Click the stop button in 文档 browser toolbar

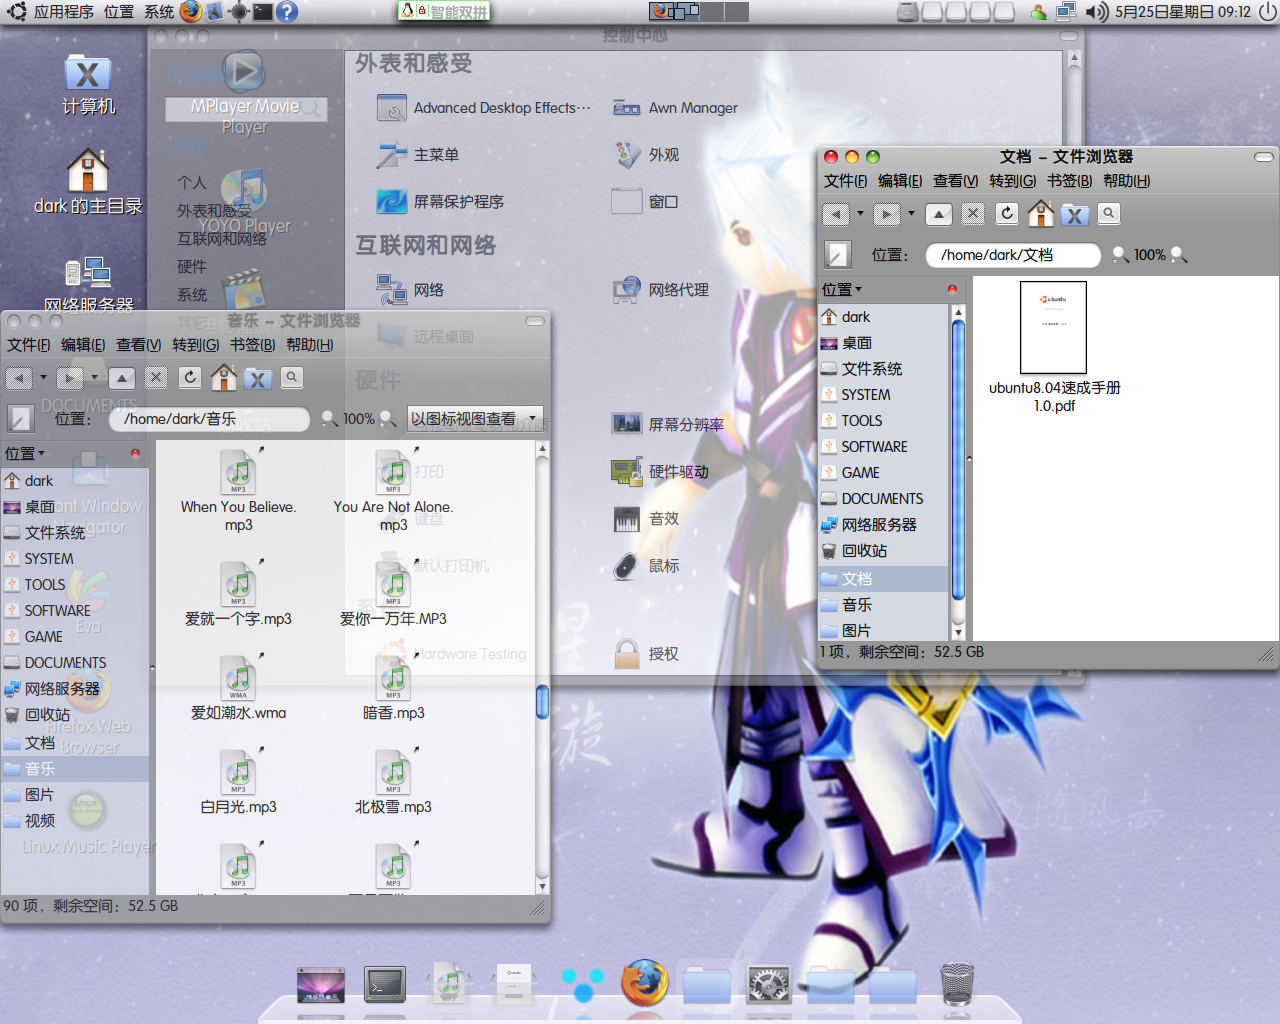tap(973, 214)
